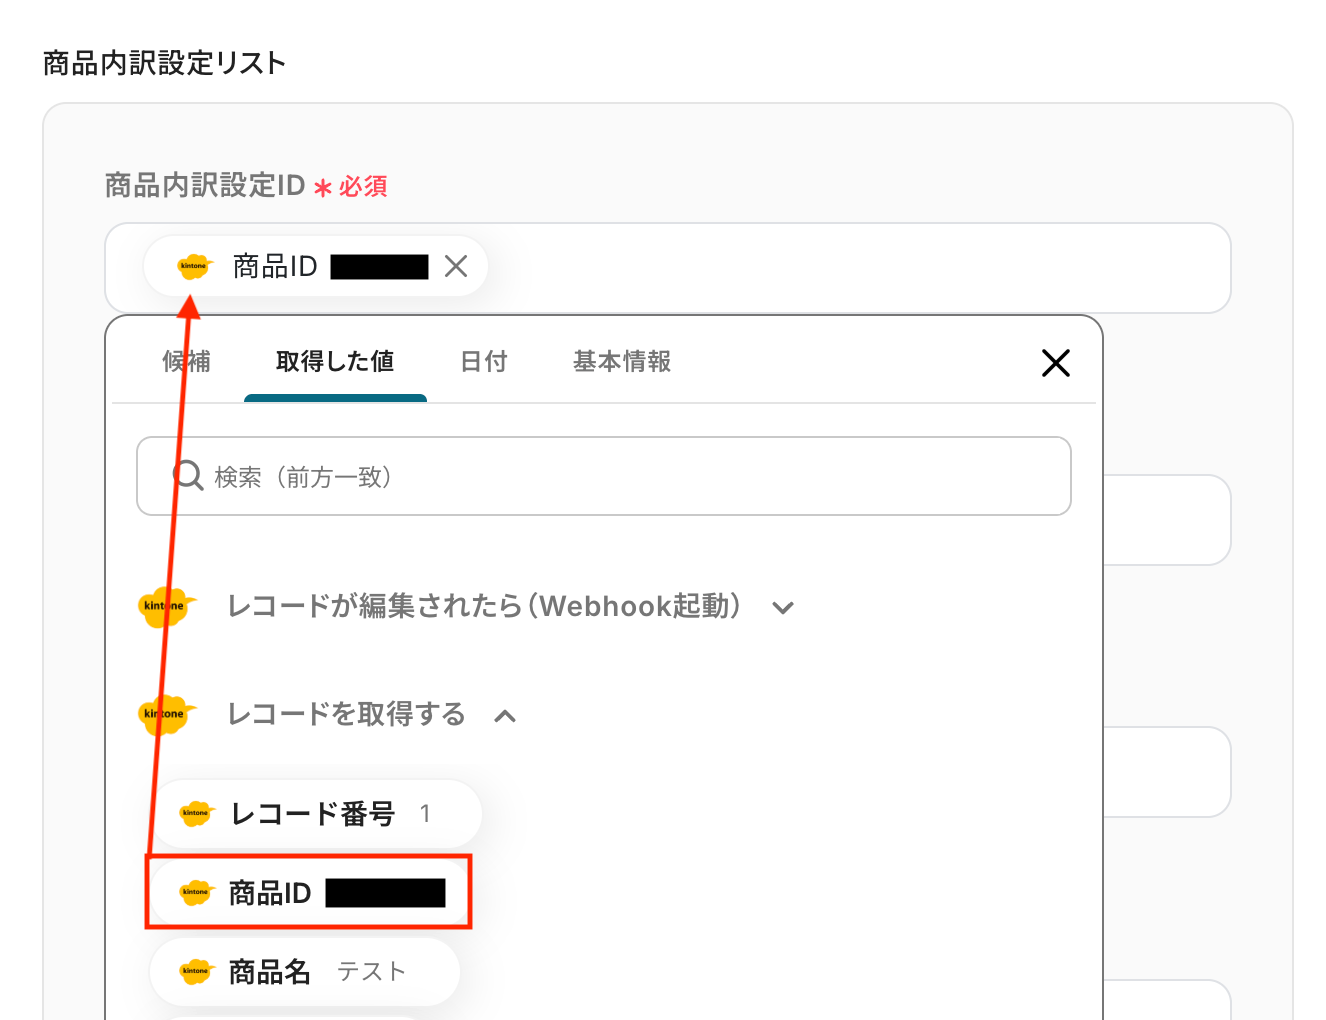The height and width of the screenshot is (1020, 1326).
Task: Expand the レコードが編集されたら(Webhook起動) chevron
Action: [783, 607]
